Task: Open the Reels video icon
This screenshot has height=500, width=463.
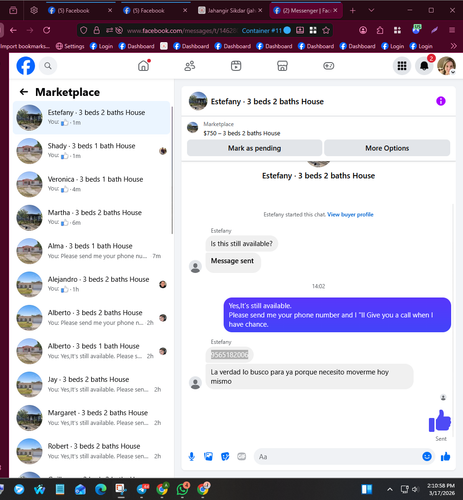Action: [236, 66]
